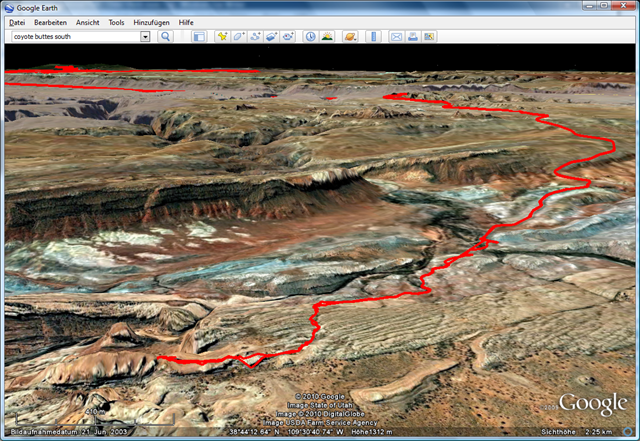Viewport: 640px width, 441px height.
Task: Open the Hilfe menu
Action: coord(186,21)
